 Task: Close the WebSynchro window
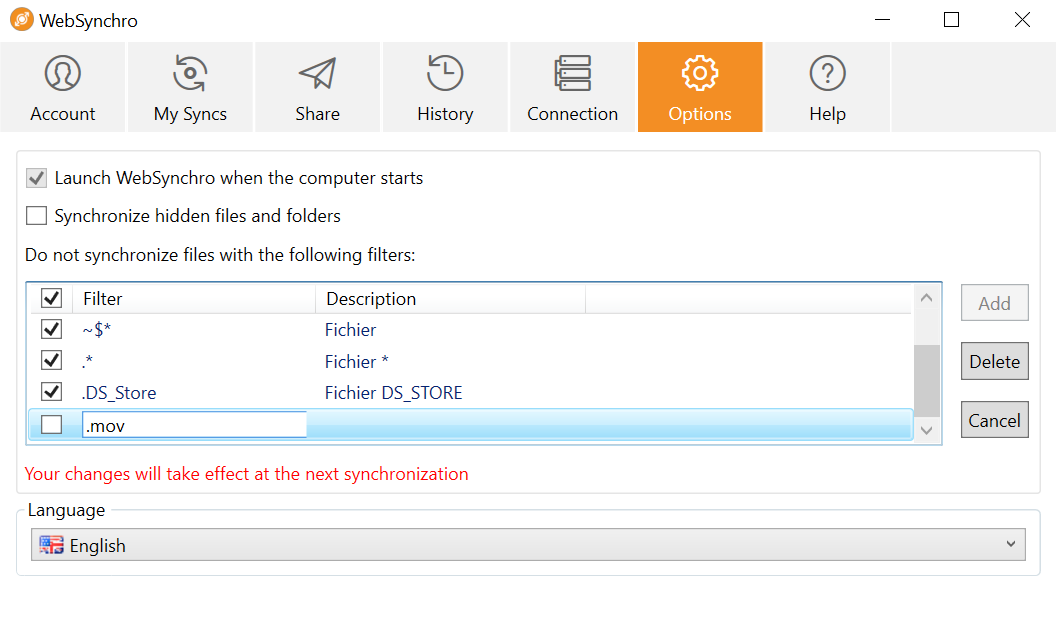(1022, 20)
